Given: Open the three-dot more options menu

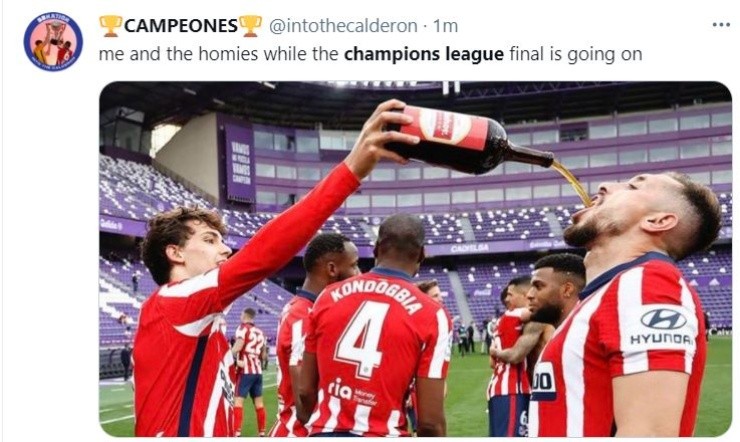Looking at the screenshot, I should click(x=721, y=25).
